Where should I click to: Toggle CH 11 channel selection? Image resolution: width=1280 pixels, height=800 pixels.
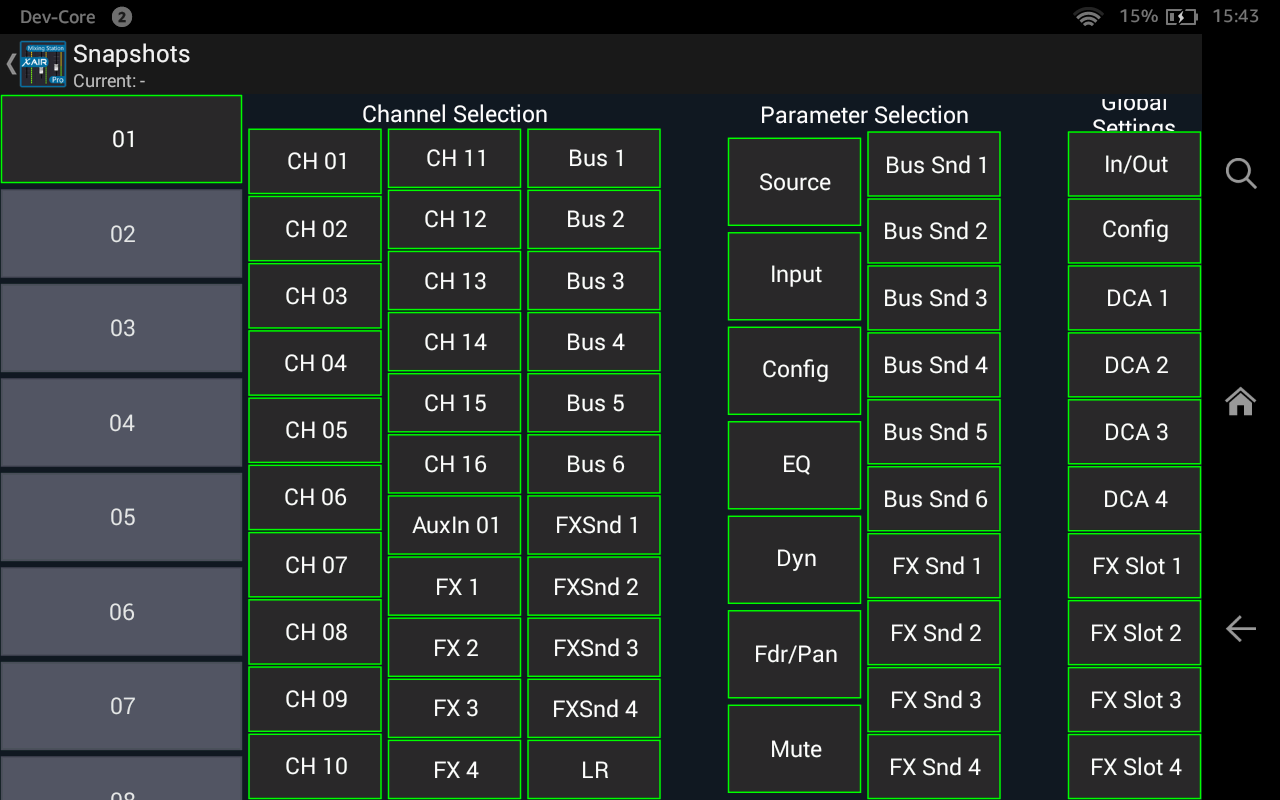[x=455, y=158]
